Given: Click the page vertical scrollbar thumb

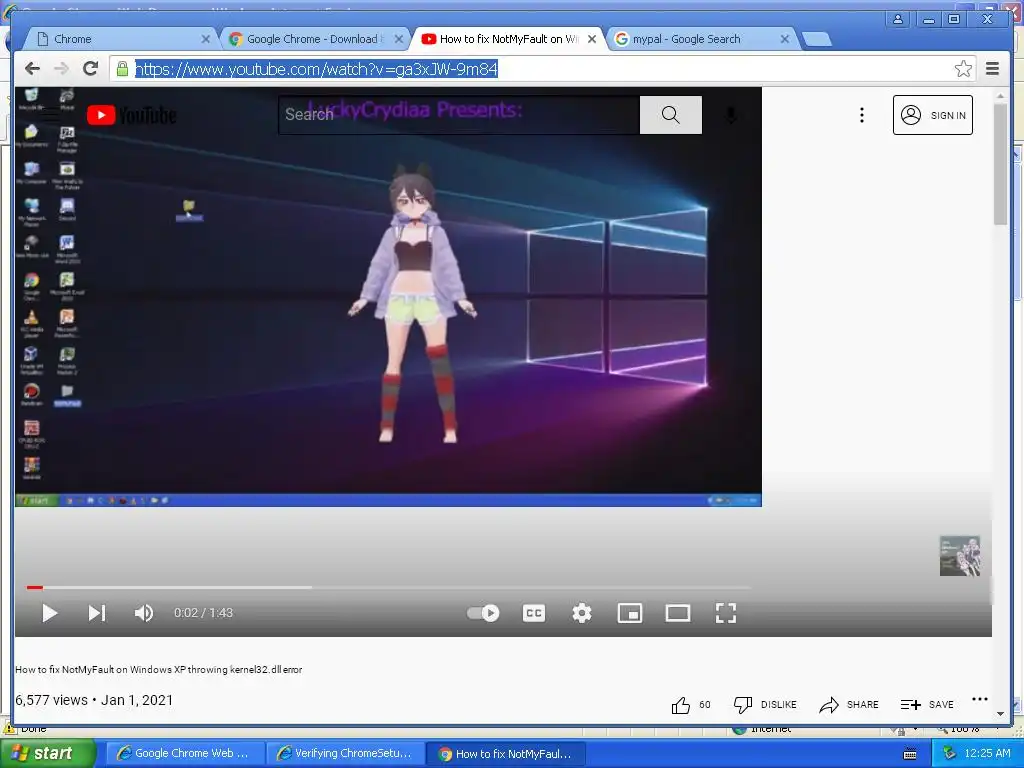Looking at the screenshot, I should click(x=1000, y=163).
